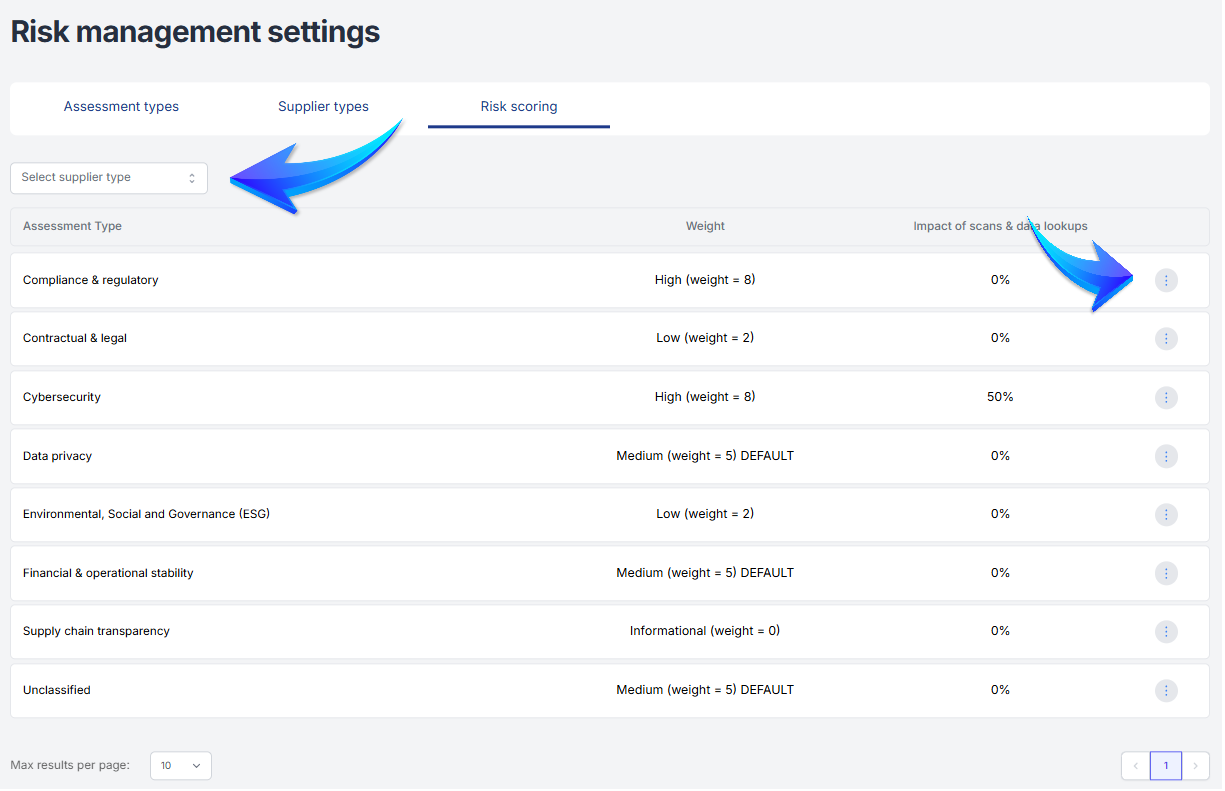This screenshot has height=791, width=1225.
Task: Open three-dot menu for Financial & operational stability
Action: [x=1166, y=573]
